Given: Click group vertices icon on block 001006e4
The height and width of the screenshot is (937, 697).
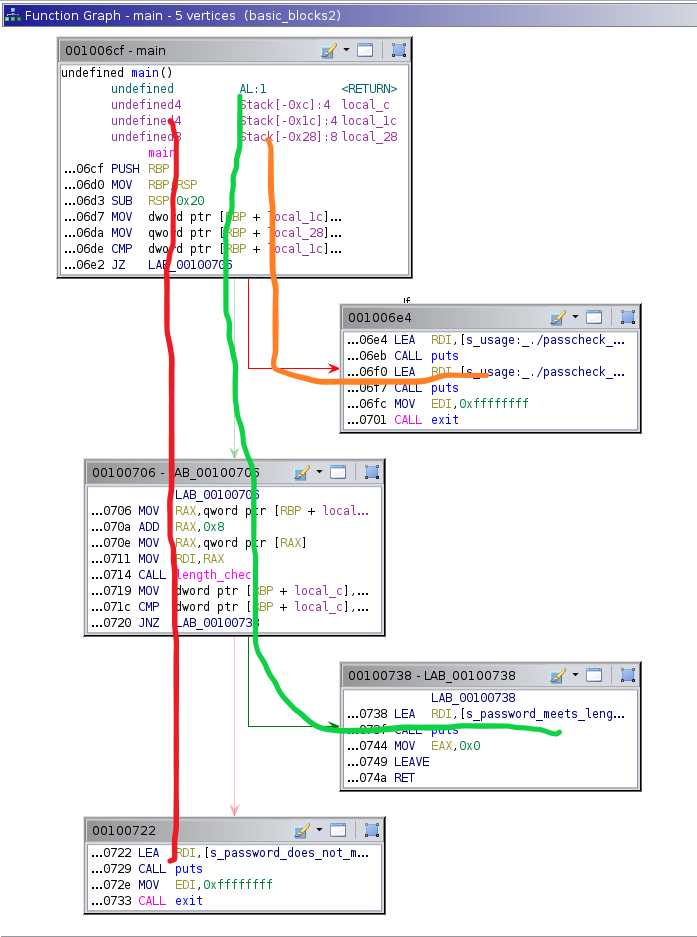Looking at the screenshot, I should [x=627, y=317].
